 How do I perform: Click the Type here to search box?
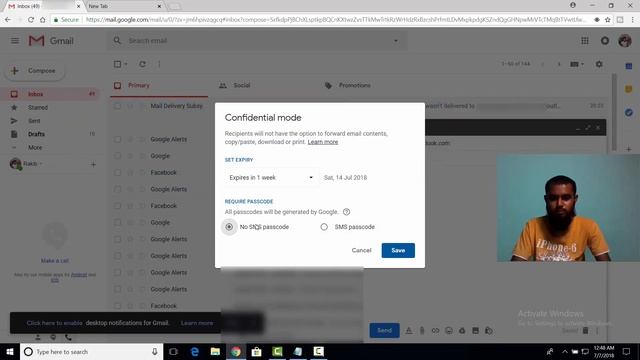pyautogui.click(x=91, y=351)
